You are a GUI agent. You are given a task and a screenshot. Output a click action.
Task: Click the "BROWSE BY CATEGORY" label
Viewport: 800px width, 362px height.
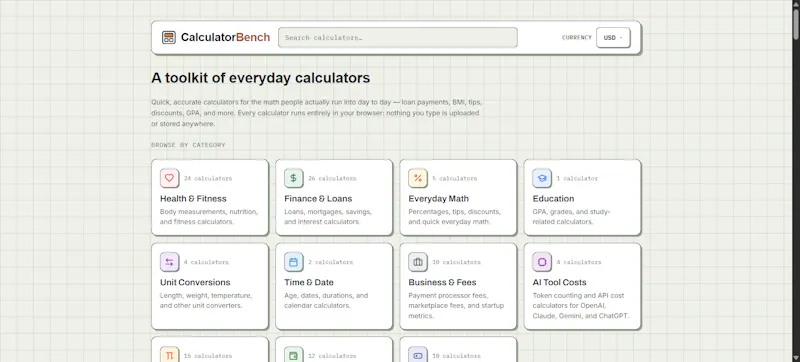point(188,145)
